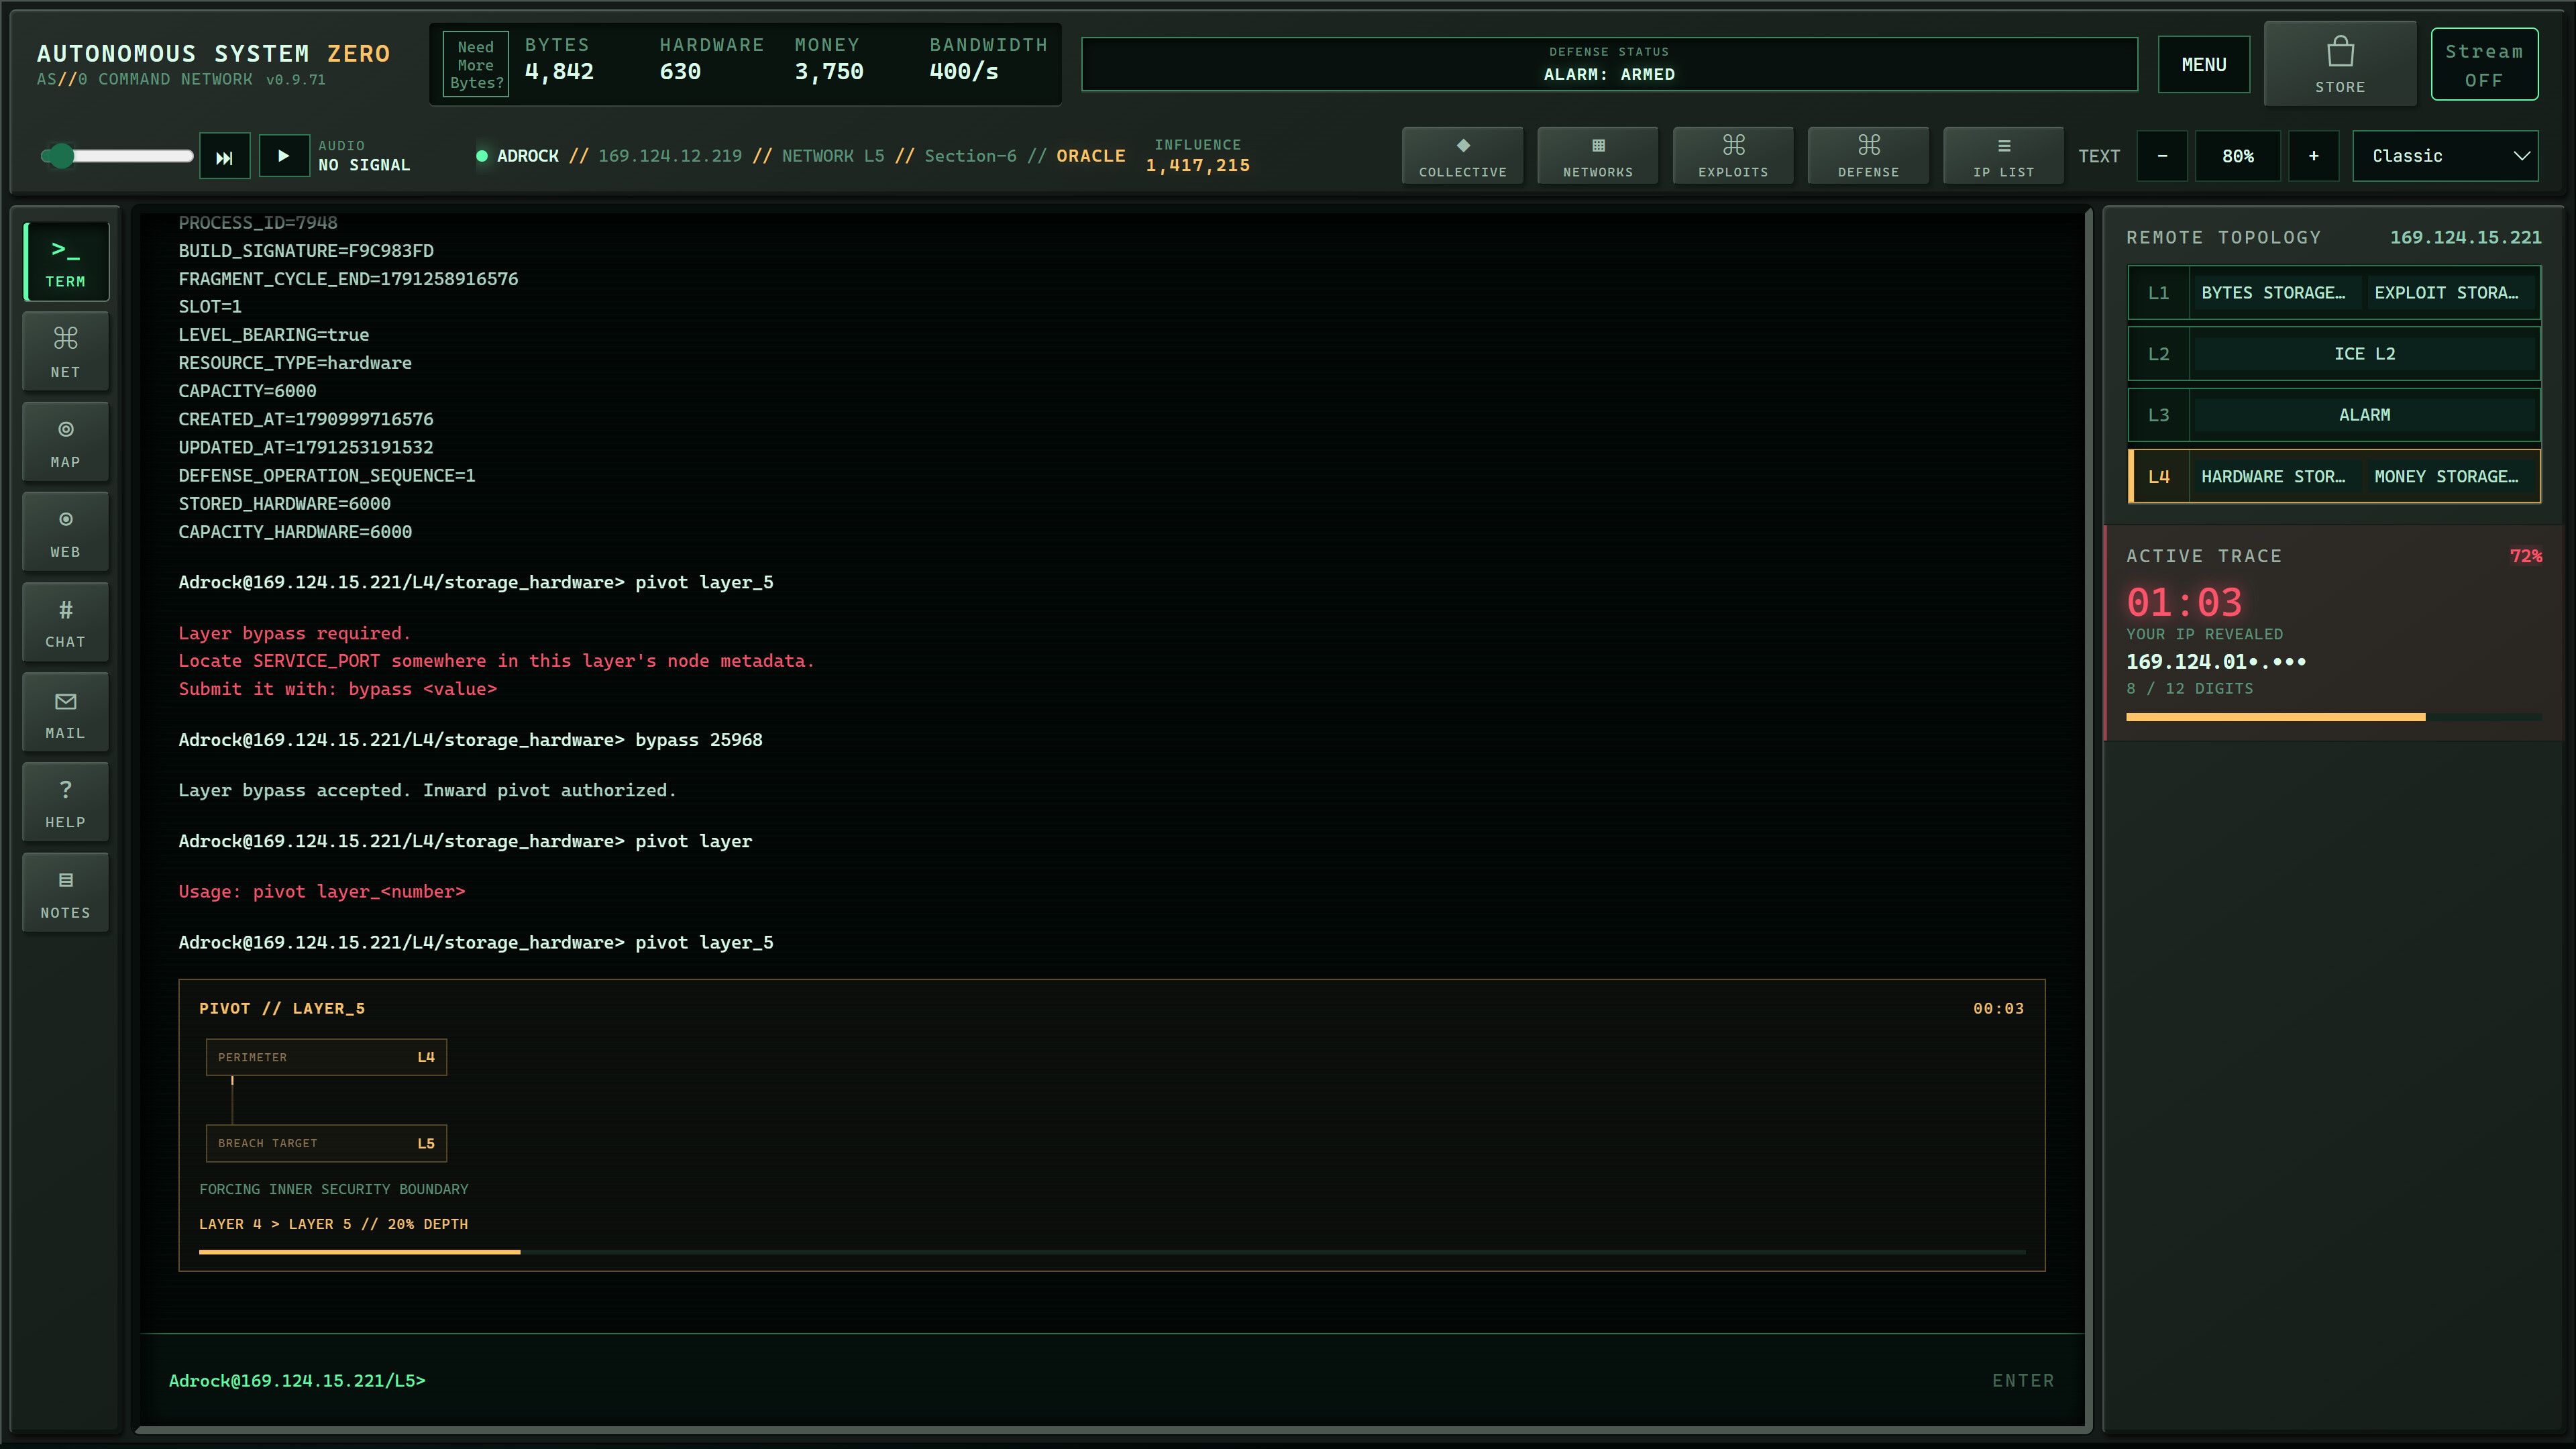Play the audio signal
2576x1449 pixels.
pyautogui.click(x=284, y=156)
